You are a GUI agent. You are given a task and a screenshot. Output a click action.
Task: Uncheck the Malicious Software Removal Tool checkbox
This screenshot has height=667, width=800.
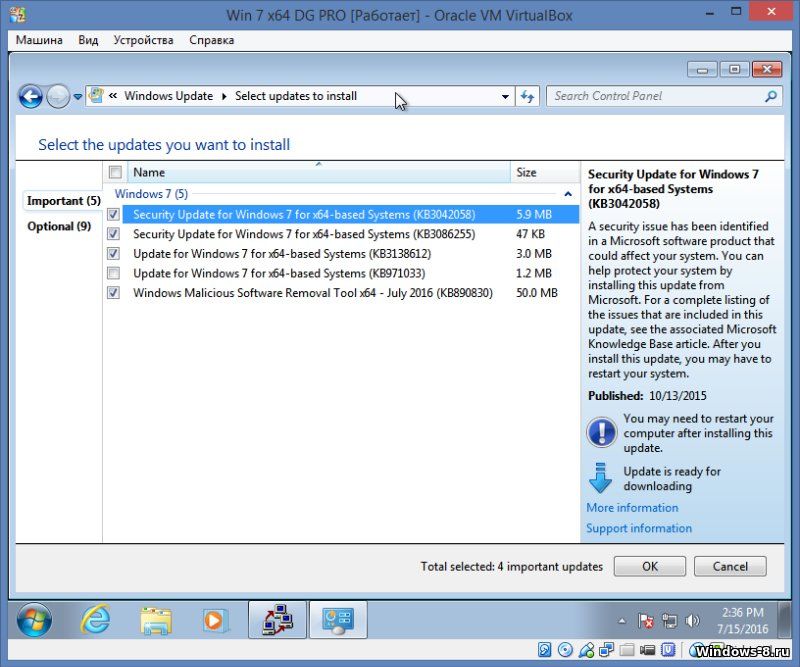pos(113,292)
